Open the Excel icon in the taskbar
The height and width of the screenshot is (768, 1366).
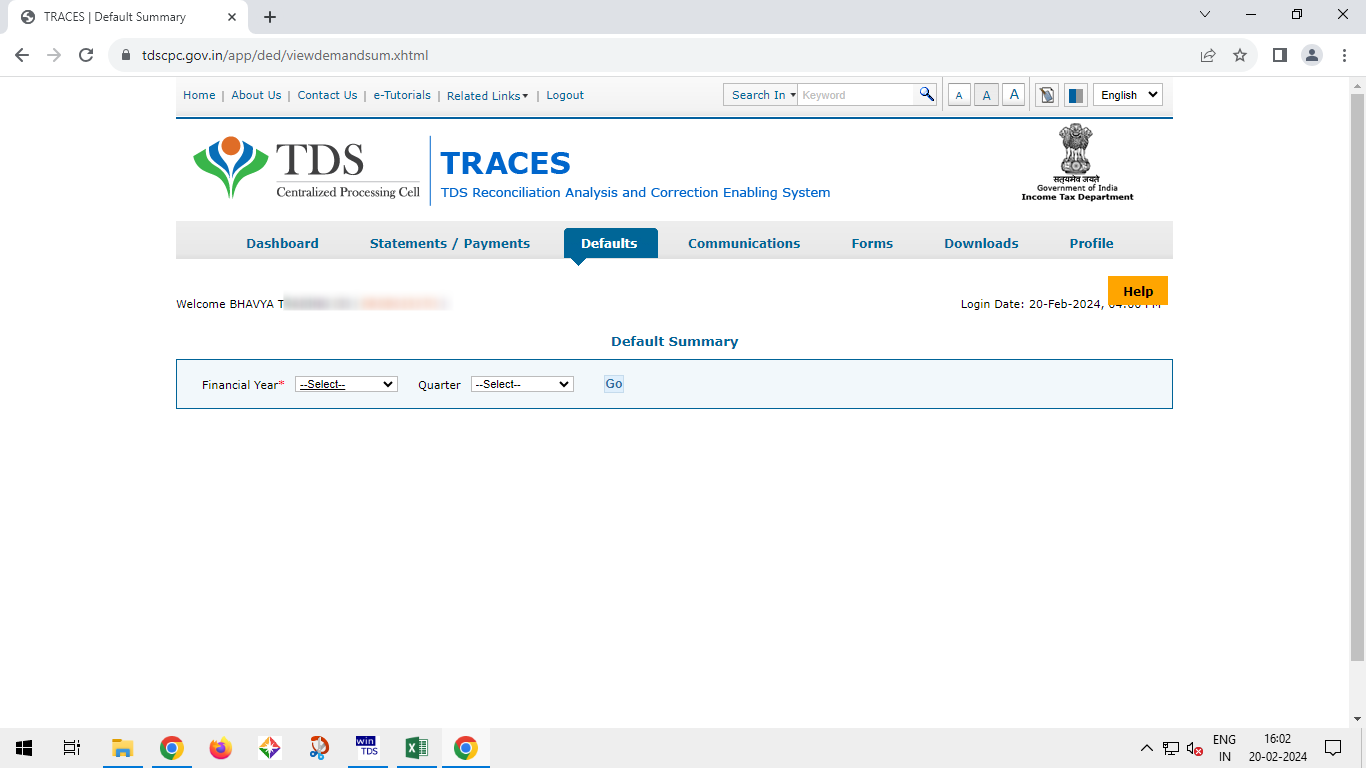pos(416,747)
